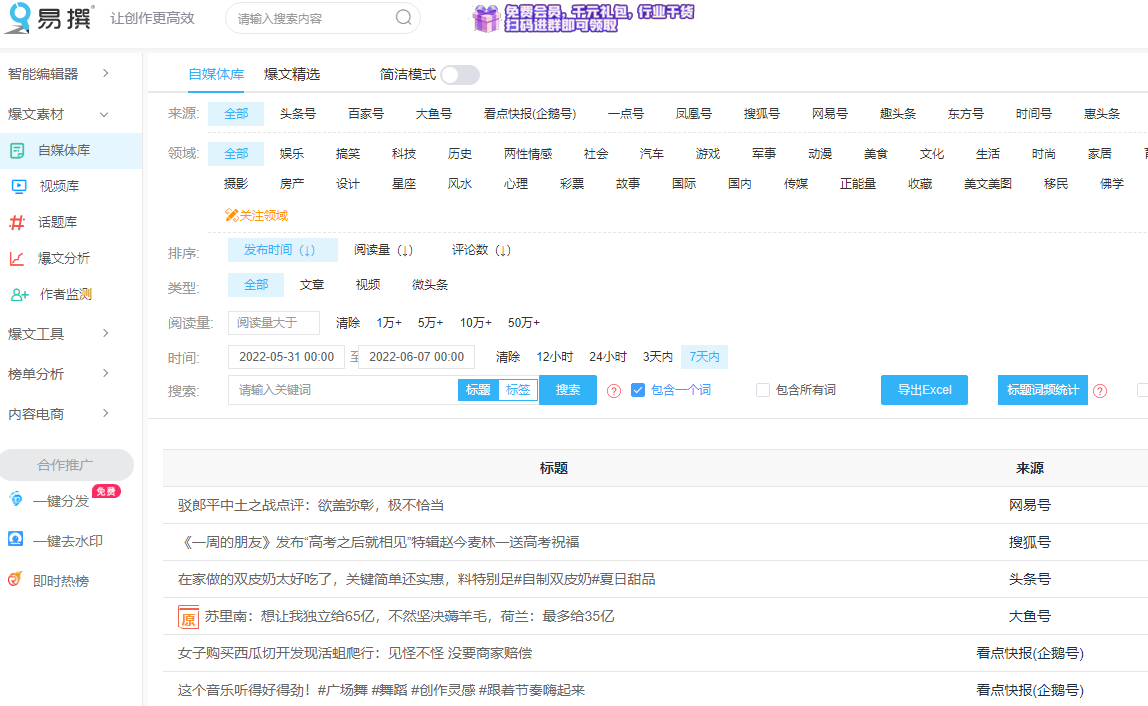Click the hashtag icon for 话题库
This screenshot has height=706, width=1148.
point(17,222)
